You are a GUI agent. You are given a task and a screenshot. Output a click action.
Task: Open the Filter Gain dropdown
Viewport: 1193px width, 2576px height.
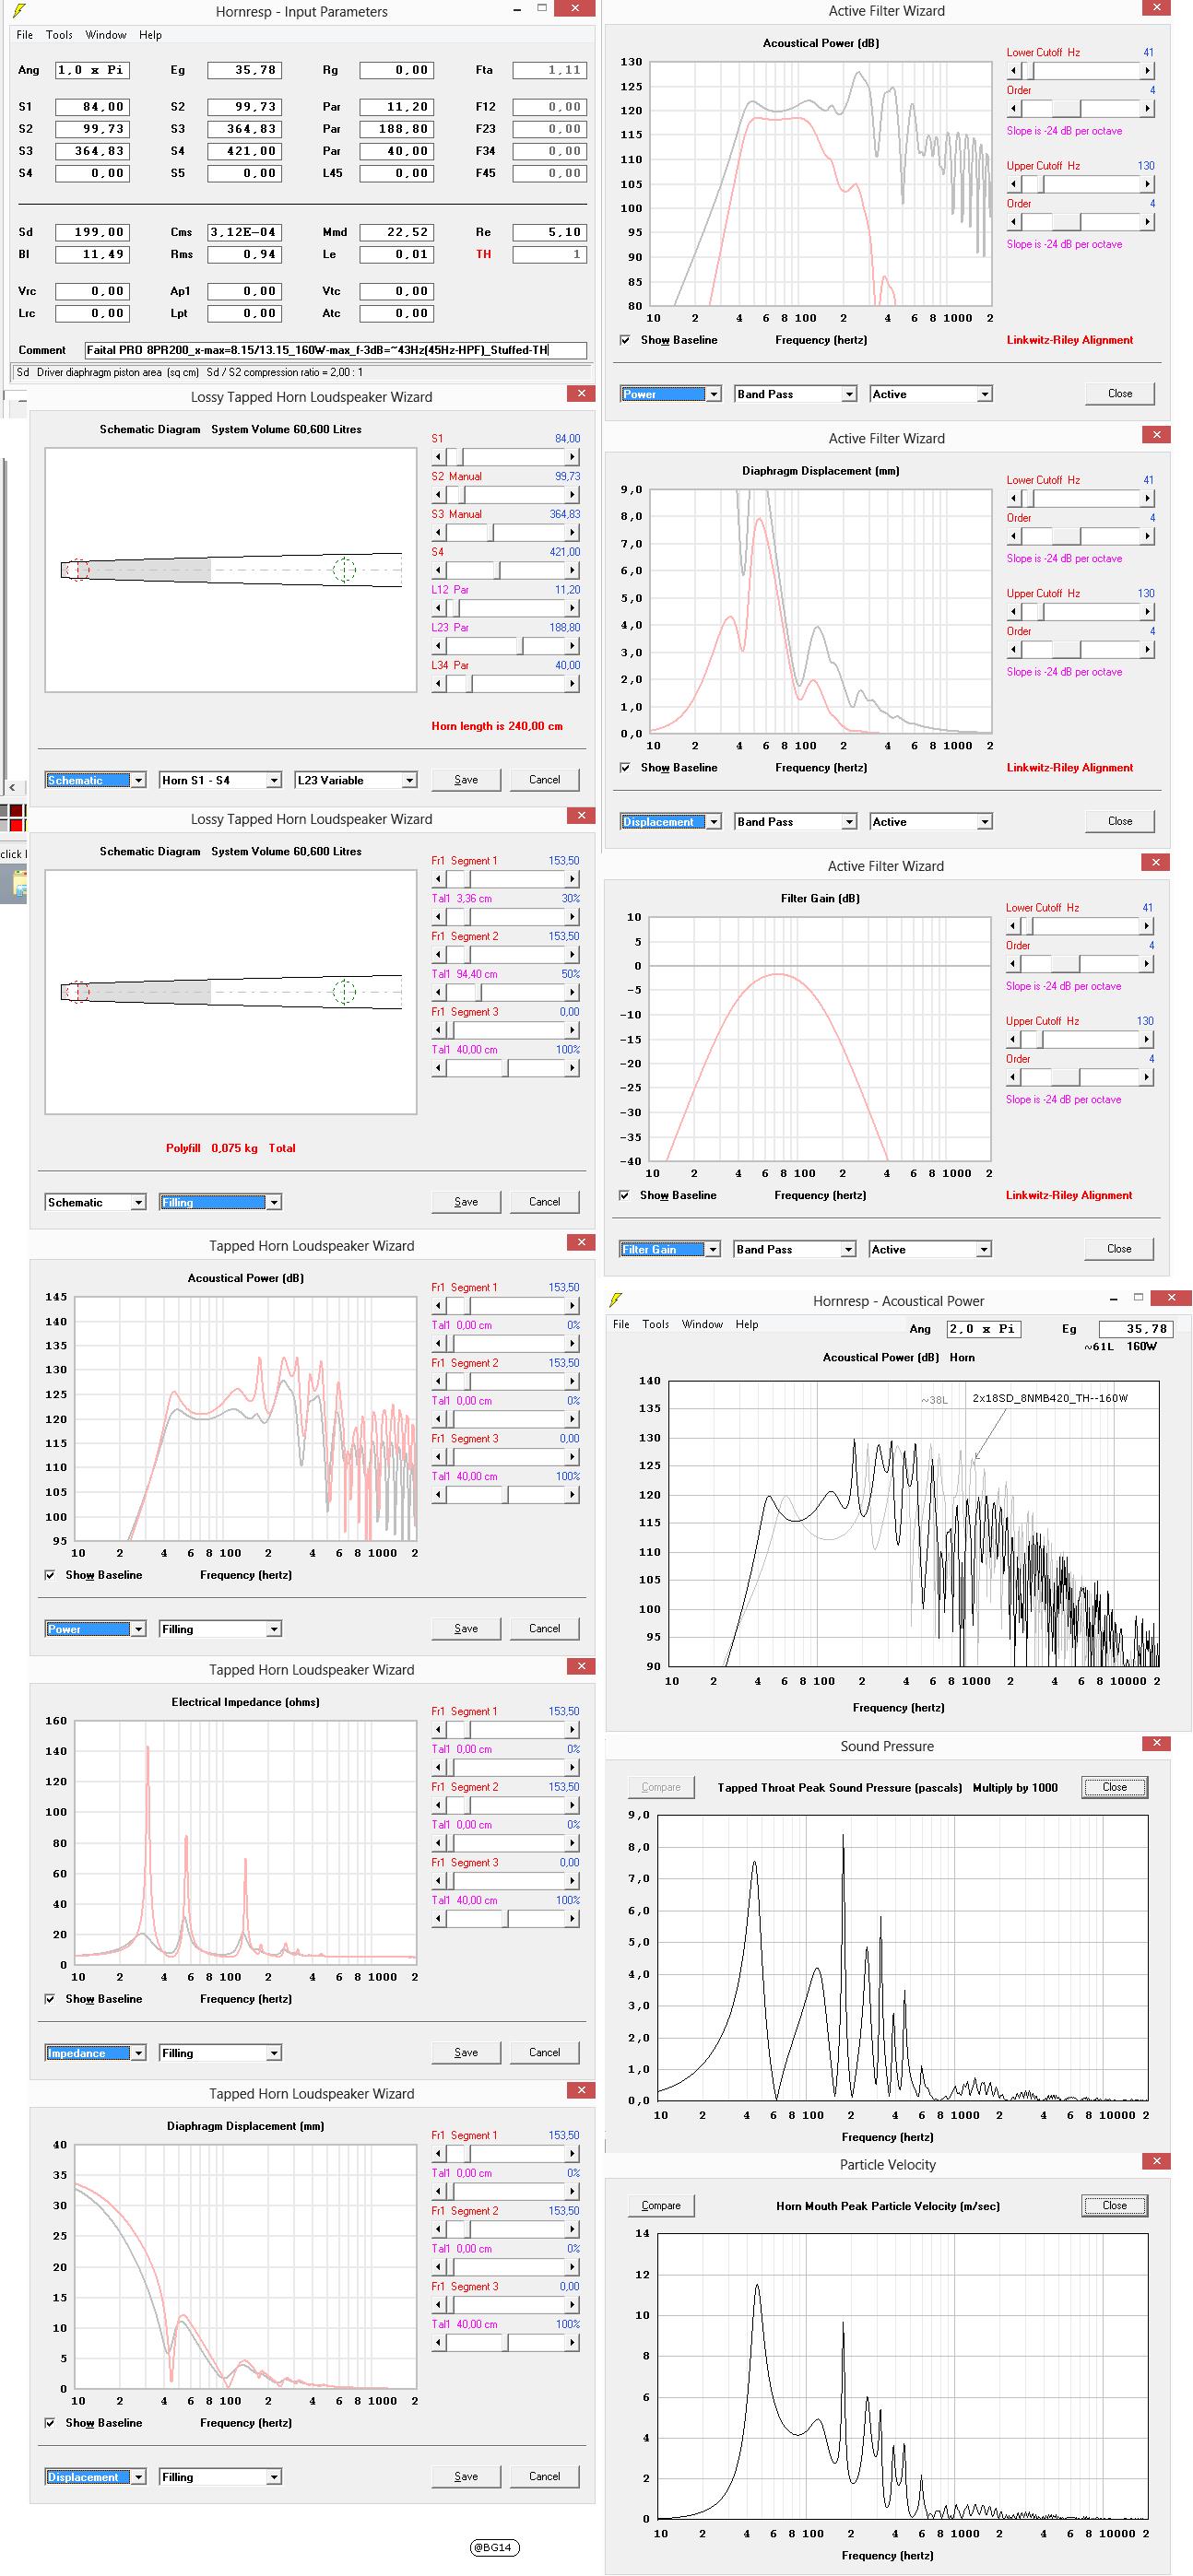coord(670,1249)
